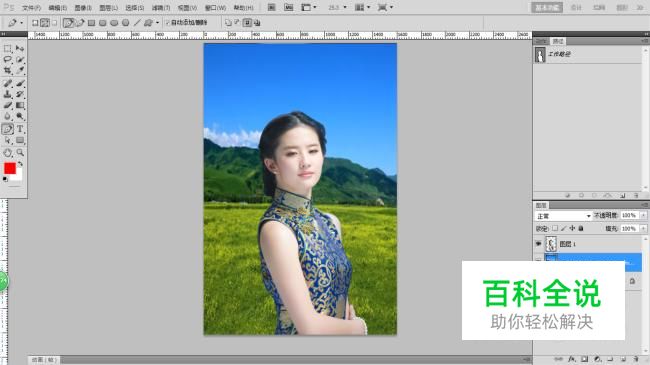Choose Ellipse tool in options bar
Viewport: 650px width, 365px height.
tap(114, 23)
